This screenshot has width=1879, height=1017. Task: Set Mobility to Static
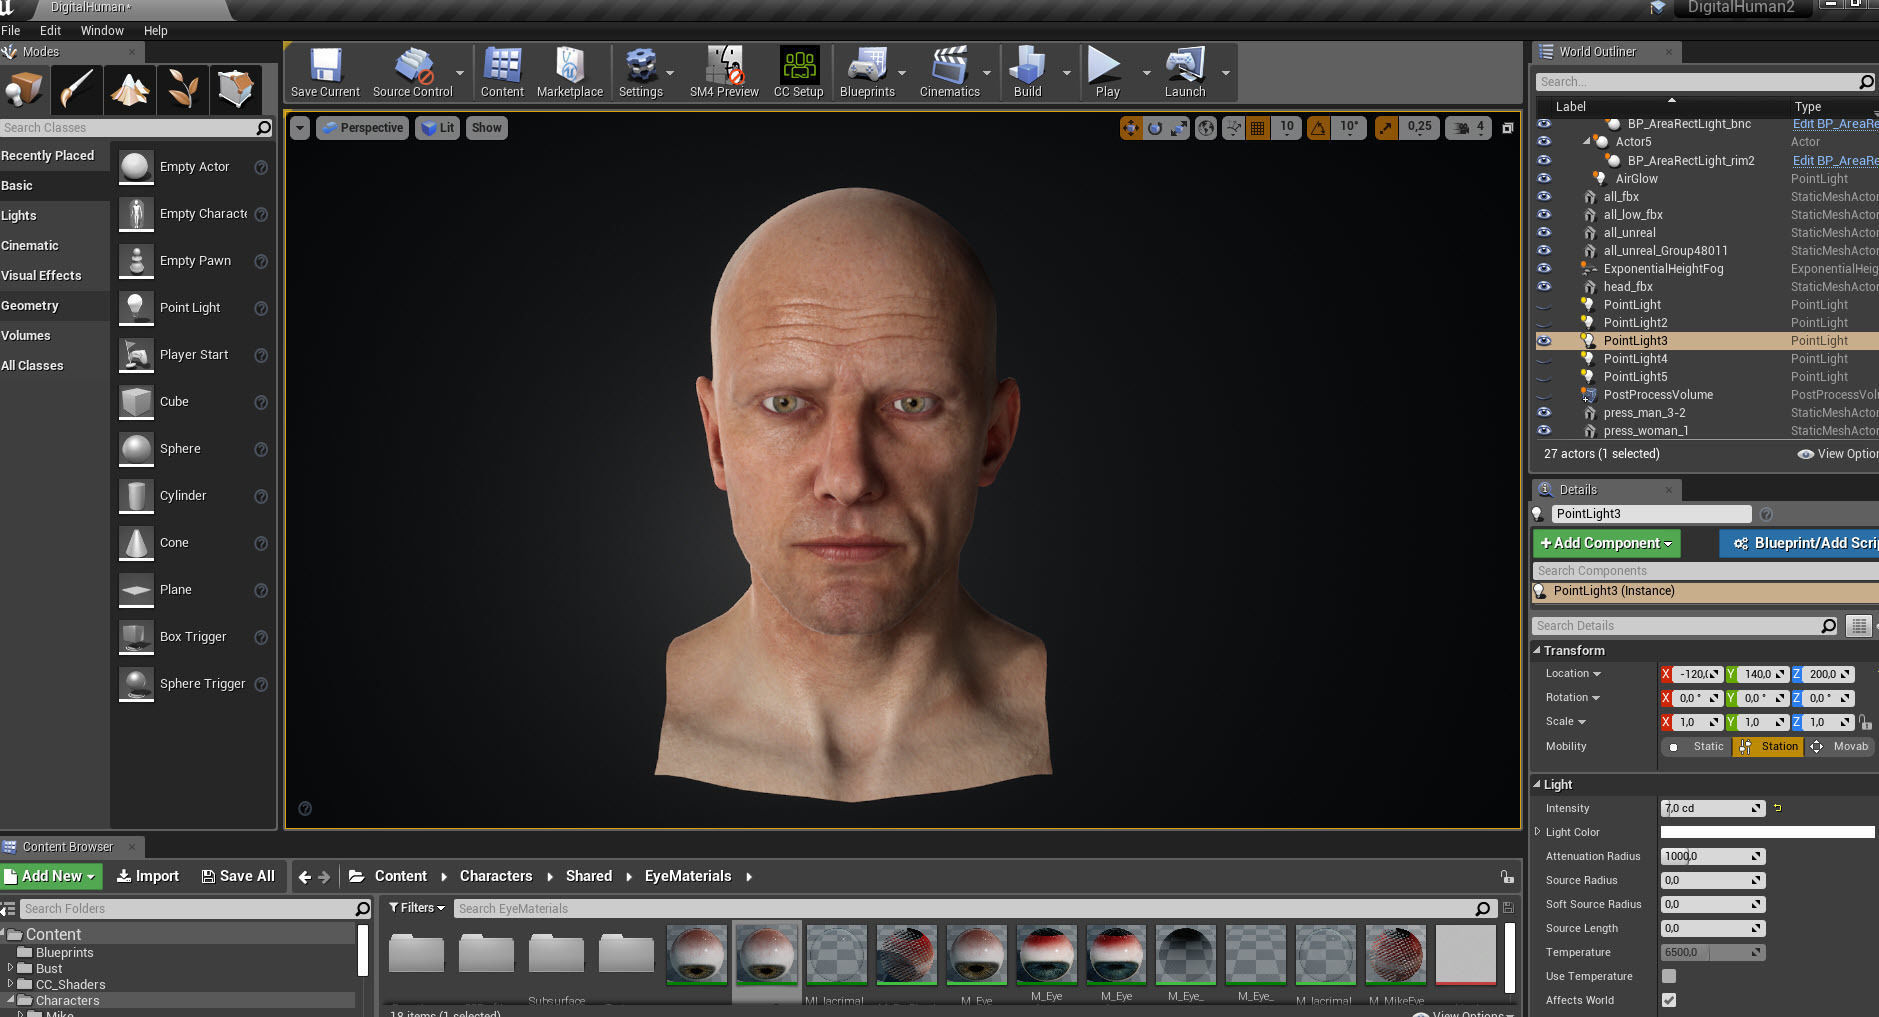[x=1697, y=747]
